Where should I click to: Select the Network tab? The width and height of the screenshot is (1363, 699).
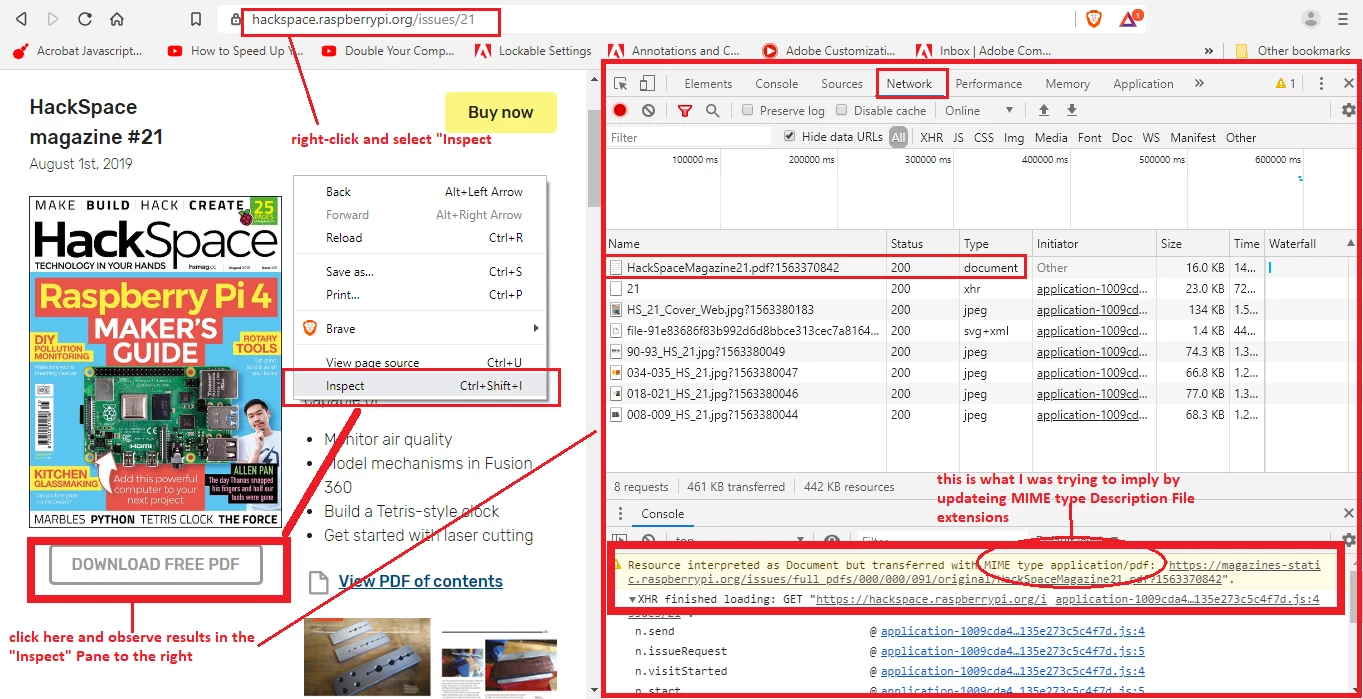[909, 84]
